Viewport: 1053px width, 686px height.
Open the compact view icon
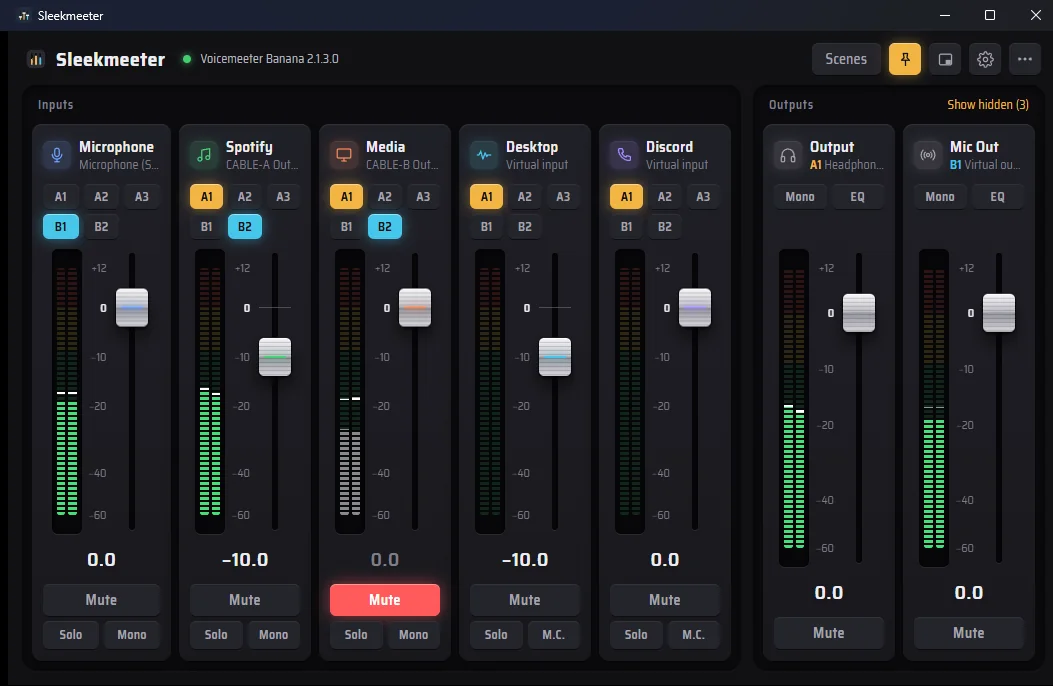[945, 59]
